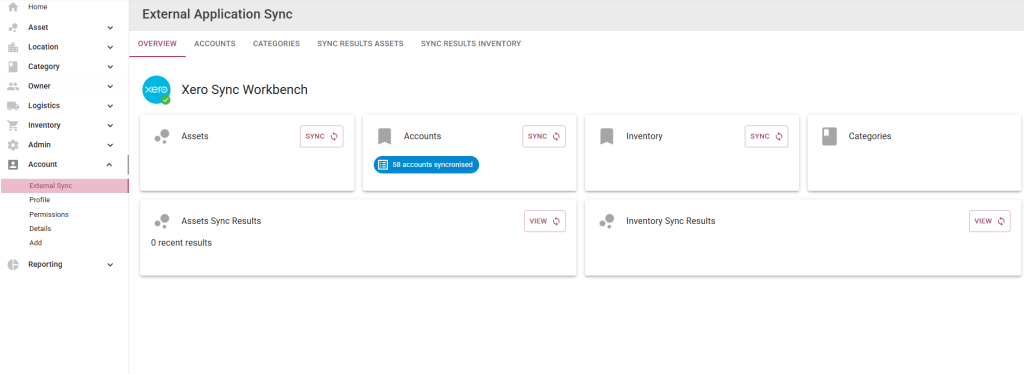Click the Inventory Sync Results heading
Viewport: 1024px width, 374px height.
coord(671,221)
